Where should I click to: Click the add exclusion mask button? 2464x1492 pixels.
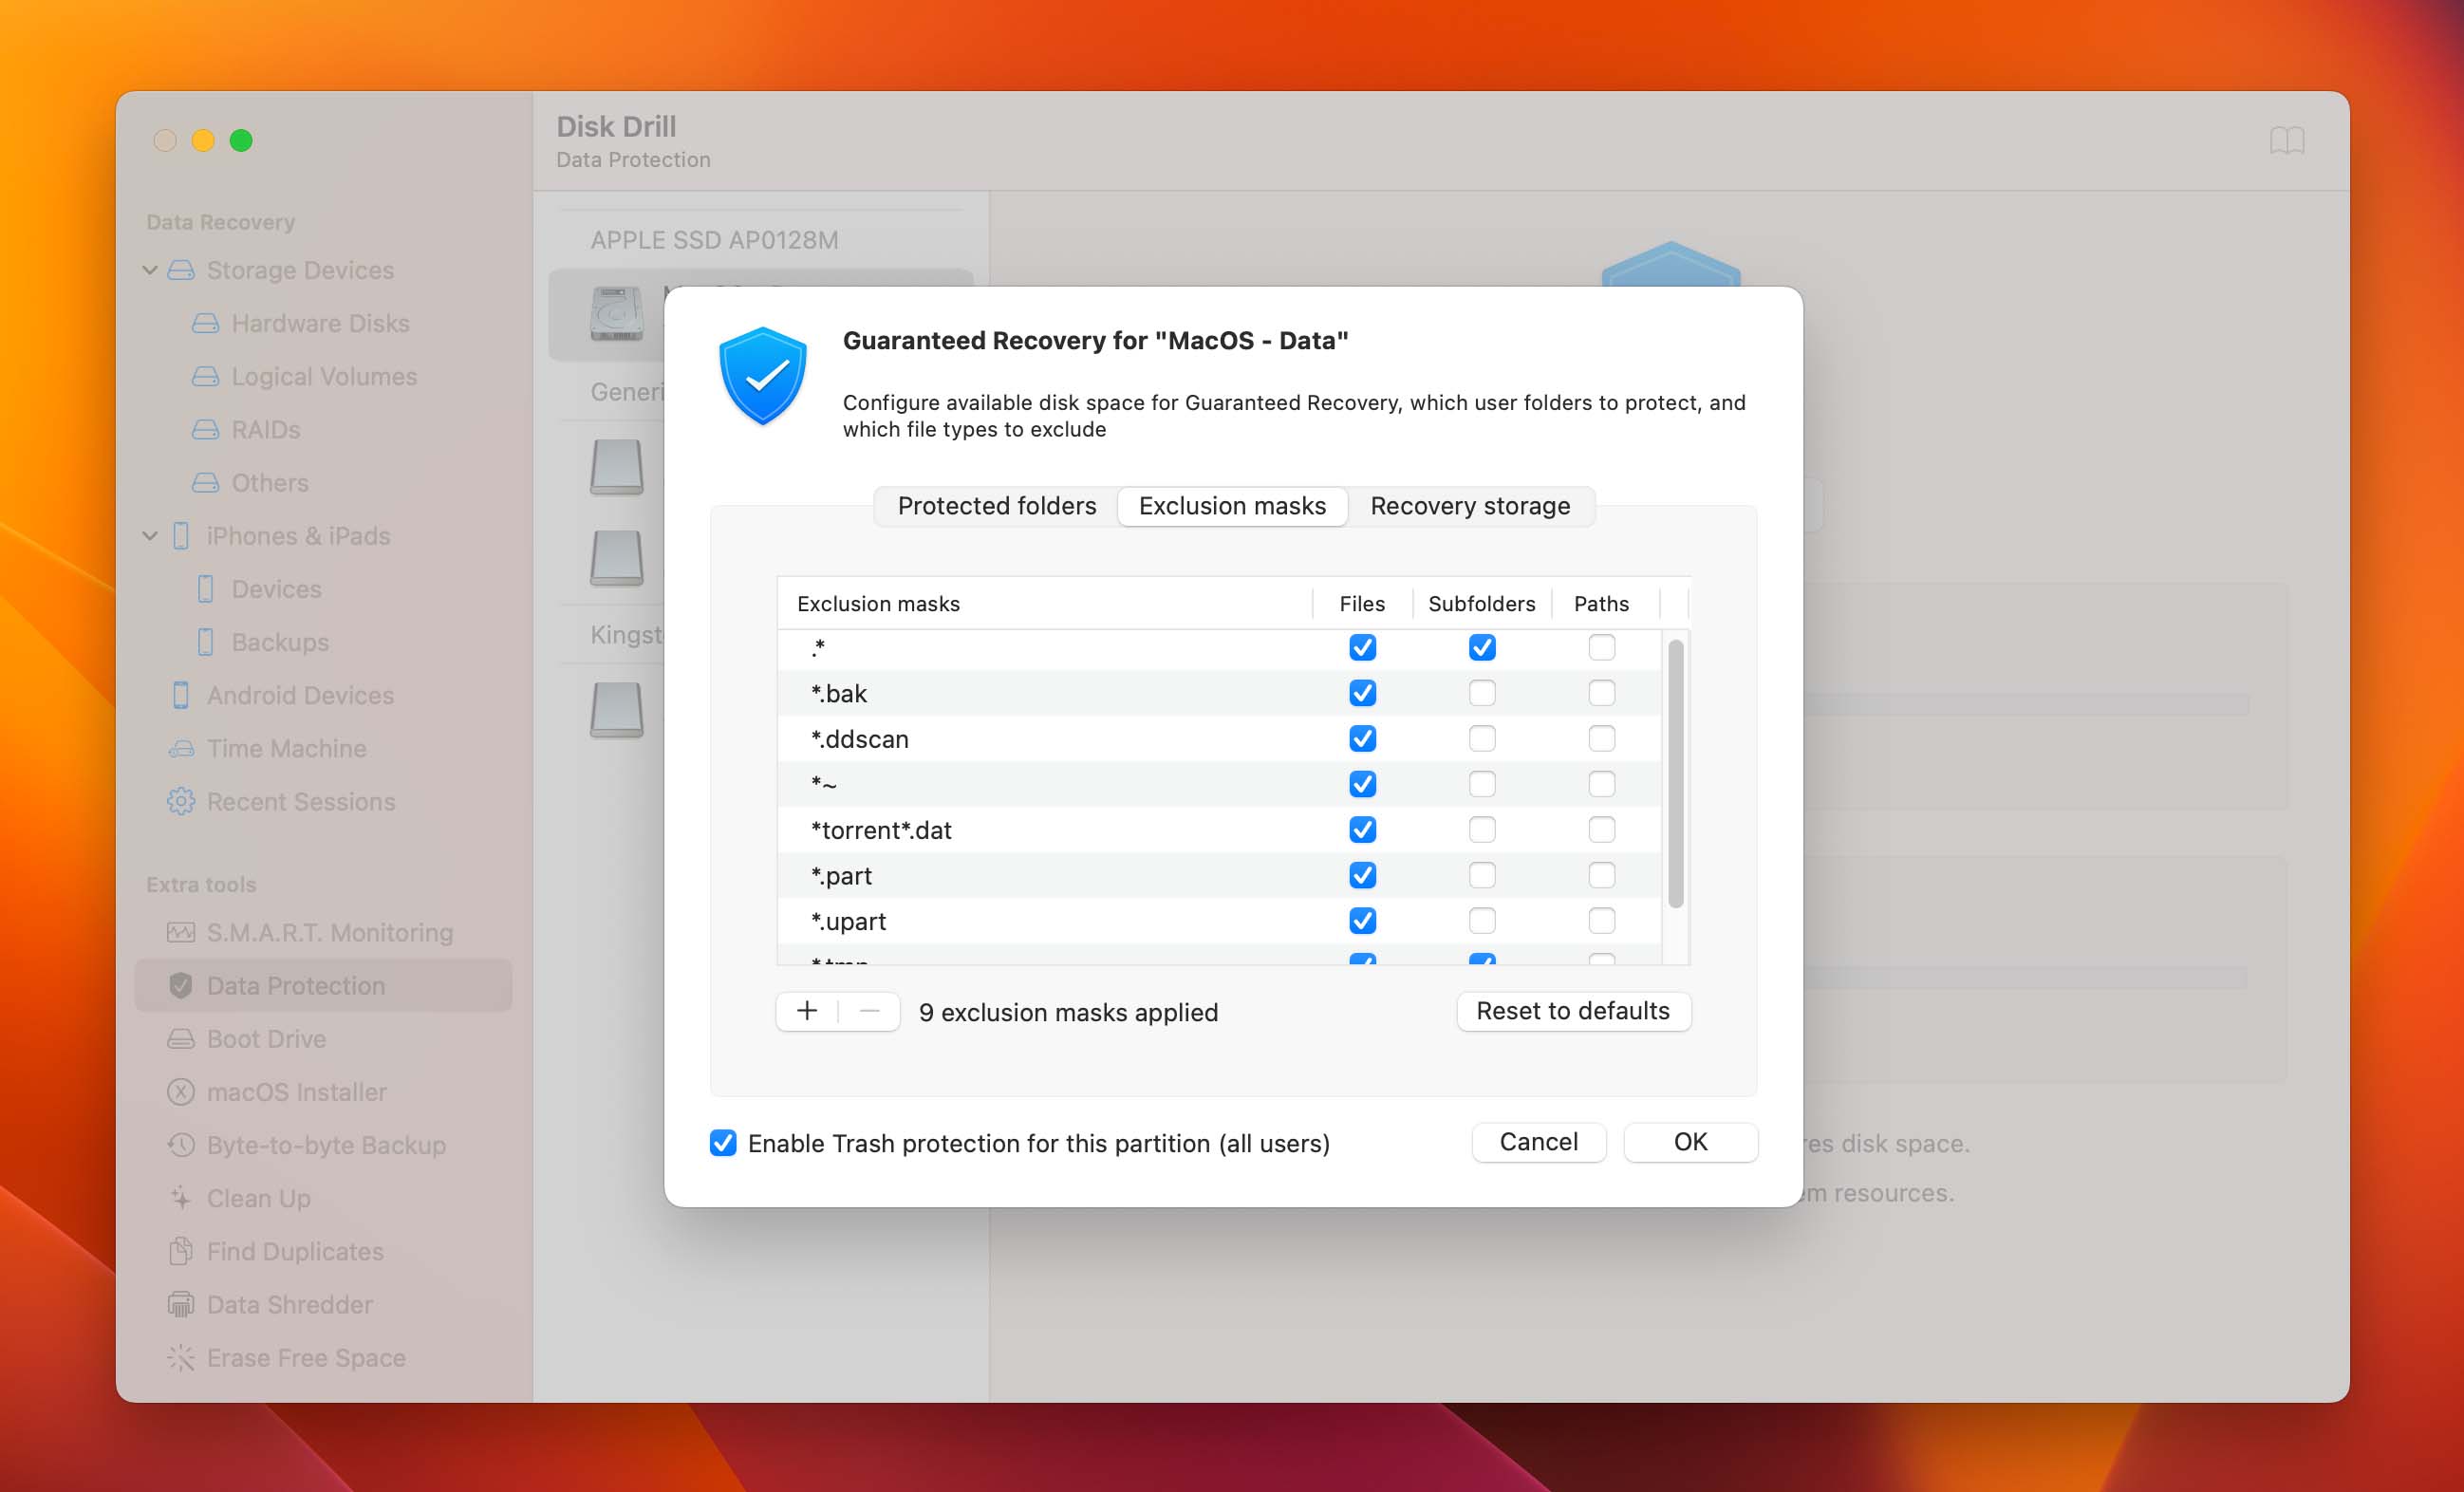click(808, 1010)
